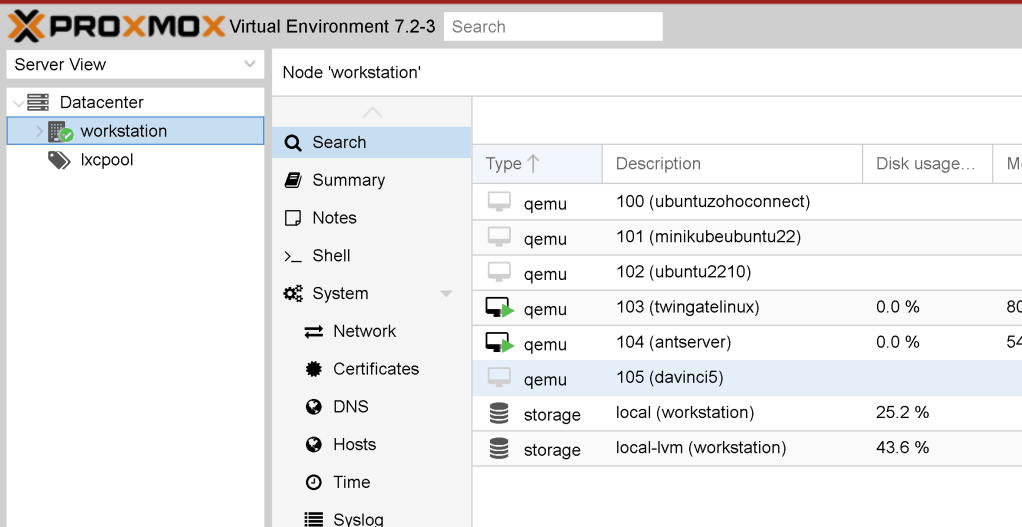Select row 100 (ubuntuzohoconnect)
Image resolution: width=1022 pixels, height=527 pixels.
tap(747, 202)
